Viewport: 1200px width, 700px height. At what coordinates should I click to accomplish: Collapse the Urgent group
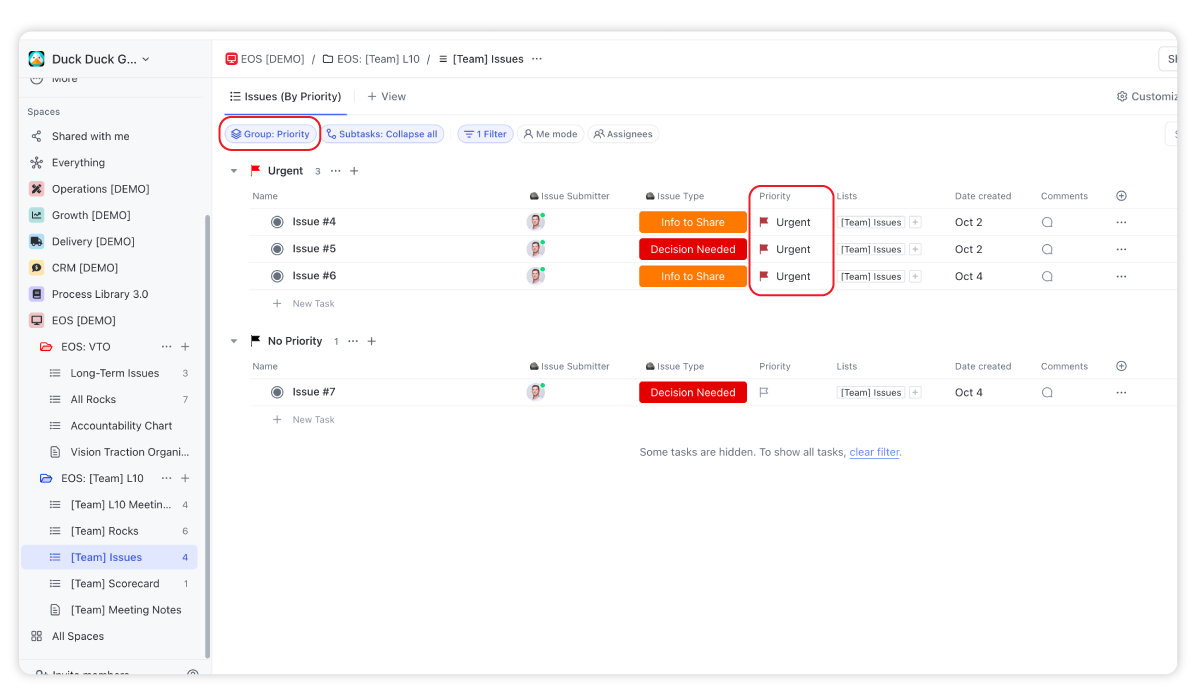234,171
